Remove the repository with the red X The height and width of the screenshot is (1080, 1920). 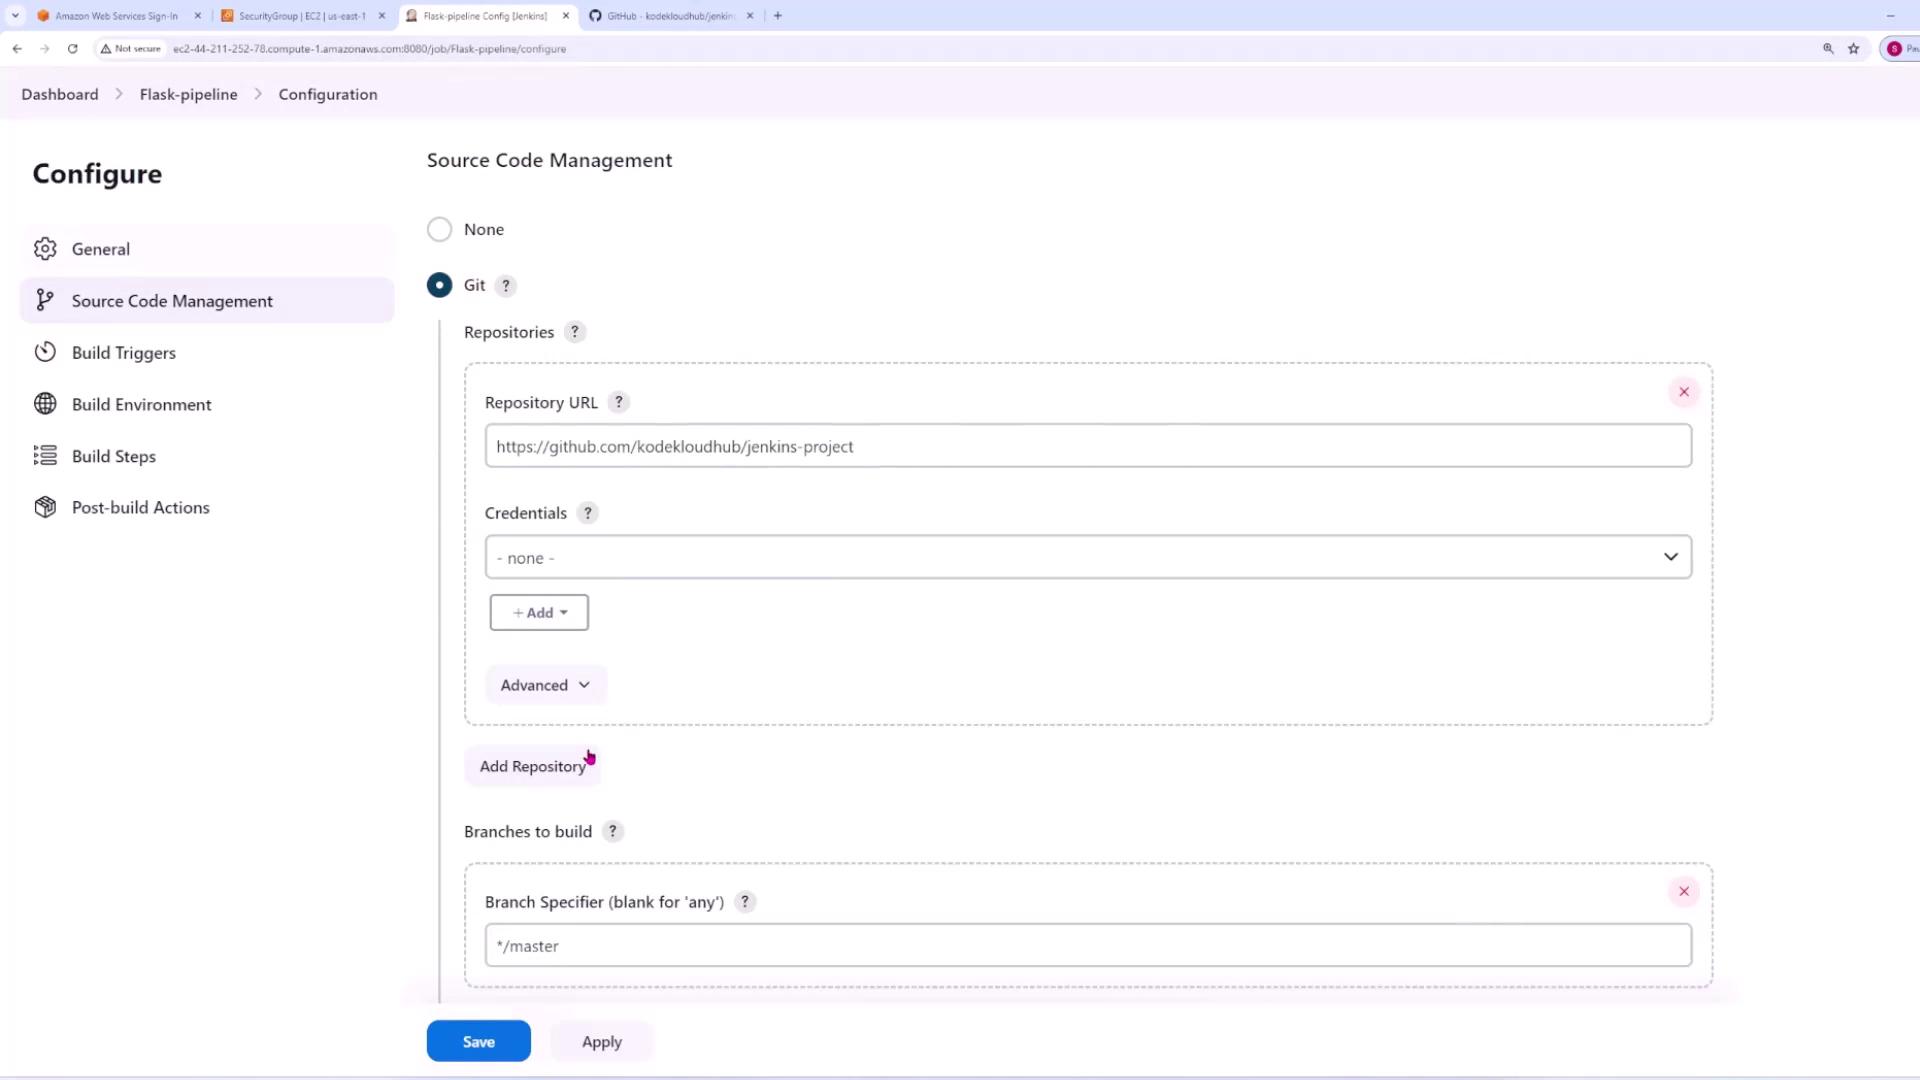click(x=1684, y=392)
